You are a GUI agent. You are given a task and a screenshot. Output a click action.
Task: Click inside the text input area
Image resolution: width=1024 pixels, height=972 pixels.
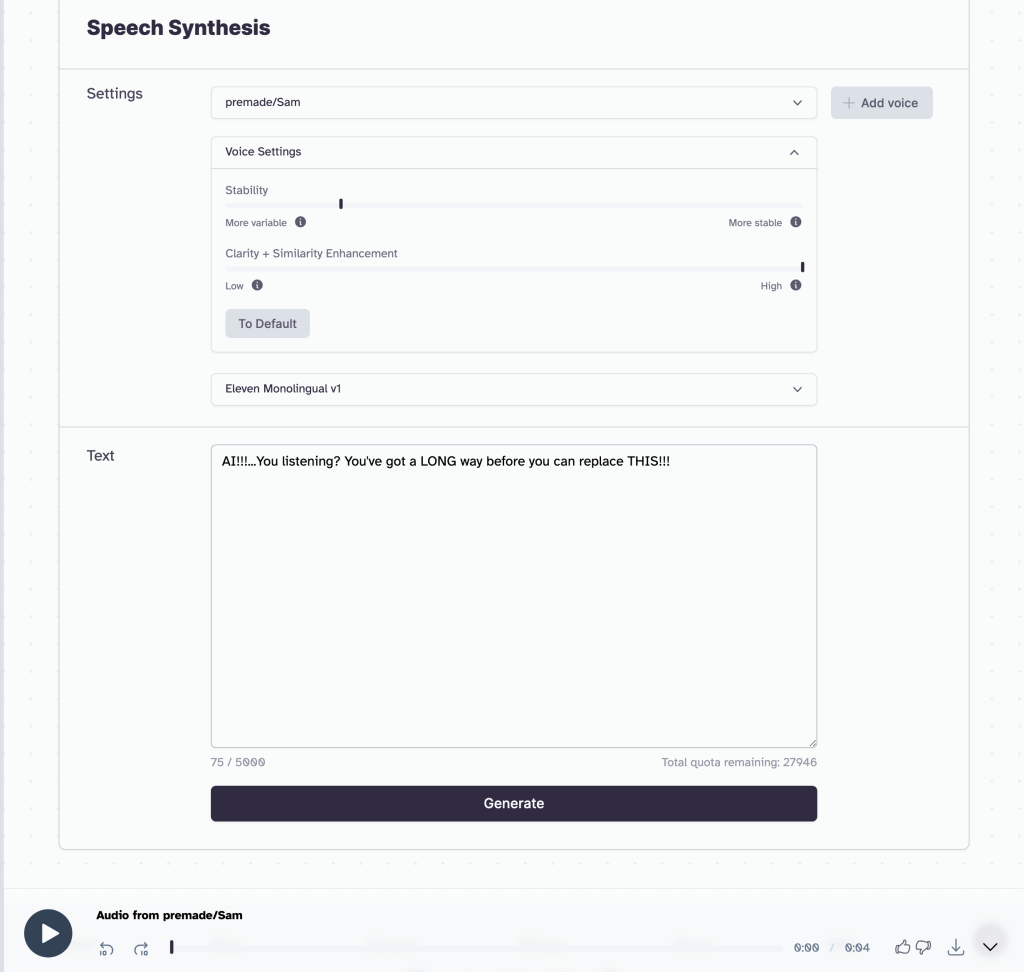pyautogui.click(x=514, y=596)
